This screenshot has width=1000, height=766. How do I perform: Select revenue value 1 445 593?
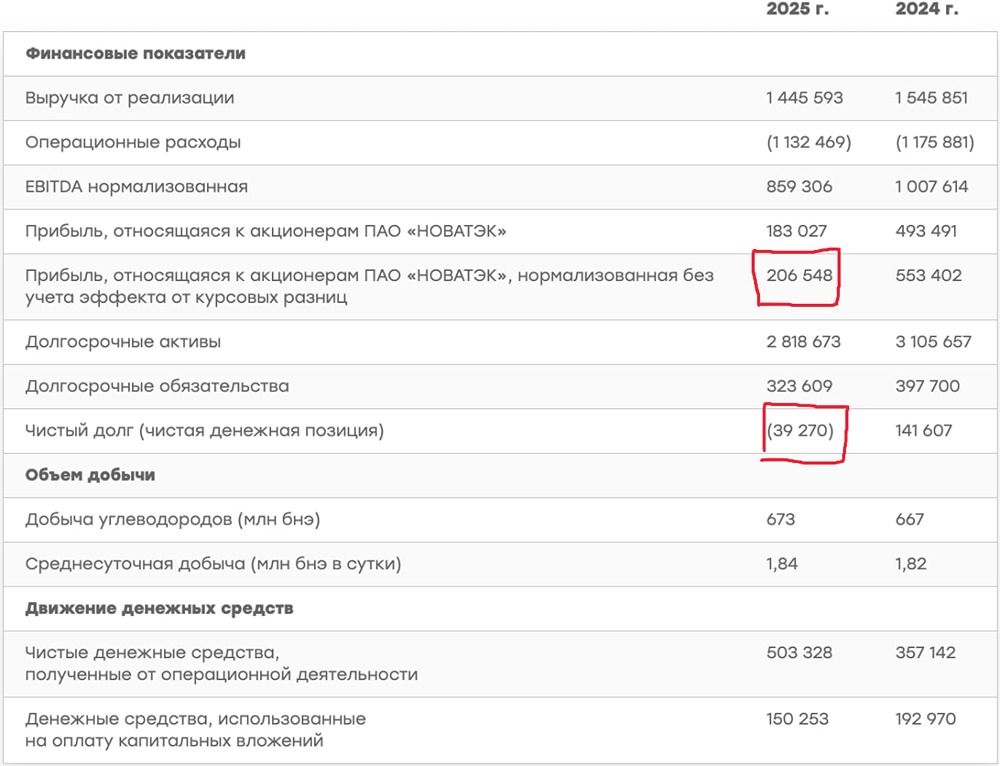[804, 98]
